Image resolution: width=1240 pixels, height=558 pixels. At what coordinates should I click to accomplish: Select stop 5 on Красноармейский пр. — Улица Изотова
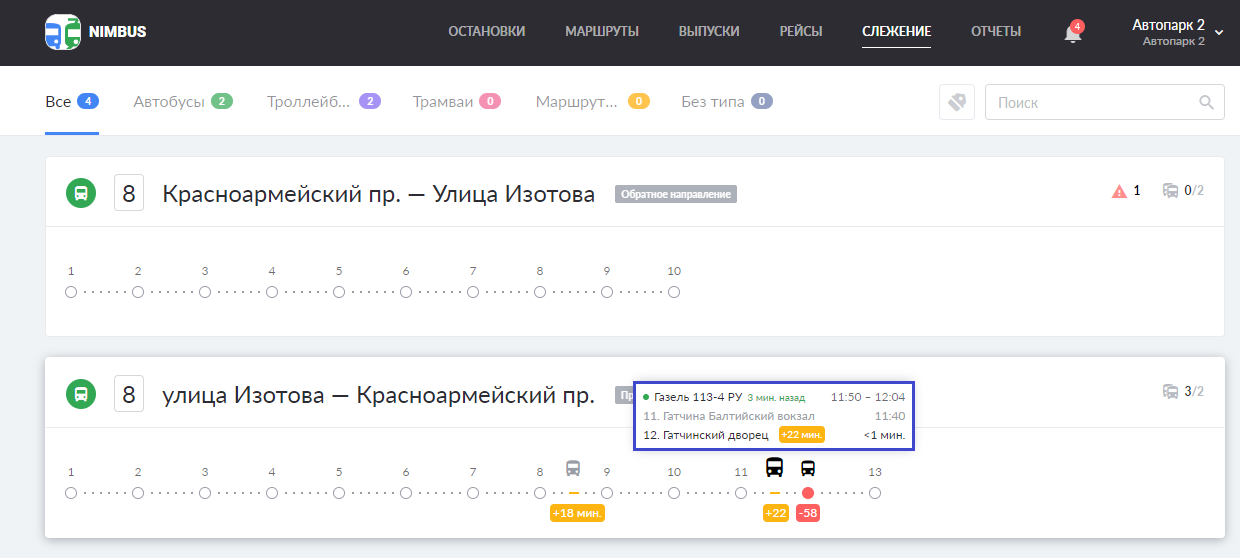click(339, 292)
